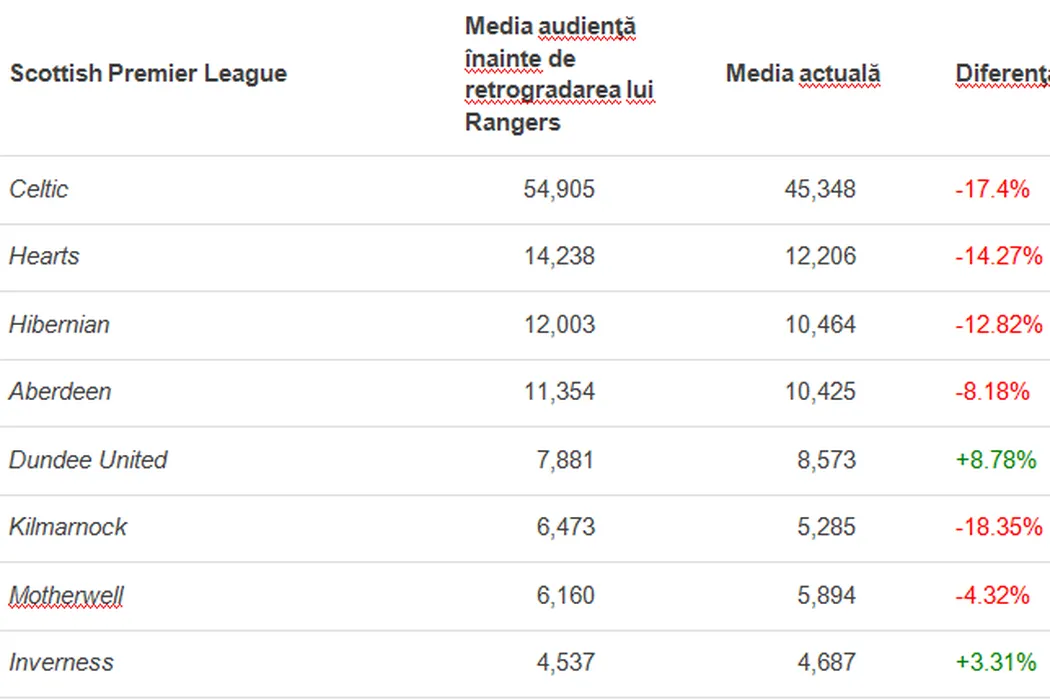
Task: Click the Celtic team name cell
Action: [x=39, y=189]
